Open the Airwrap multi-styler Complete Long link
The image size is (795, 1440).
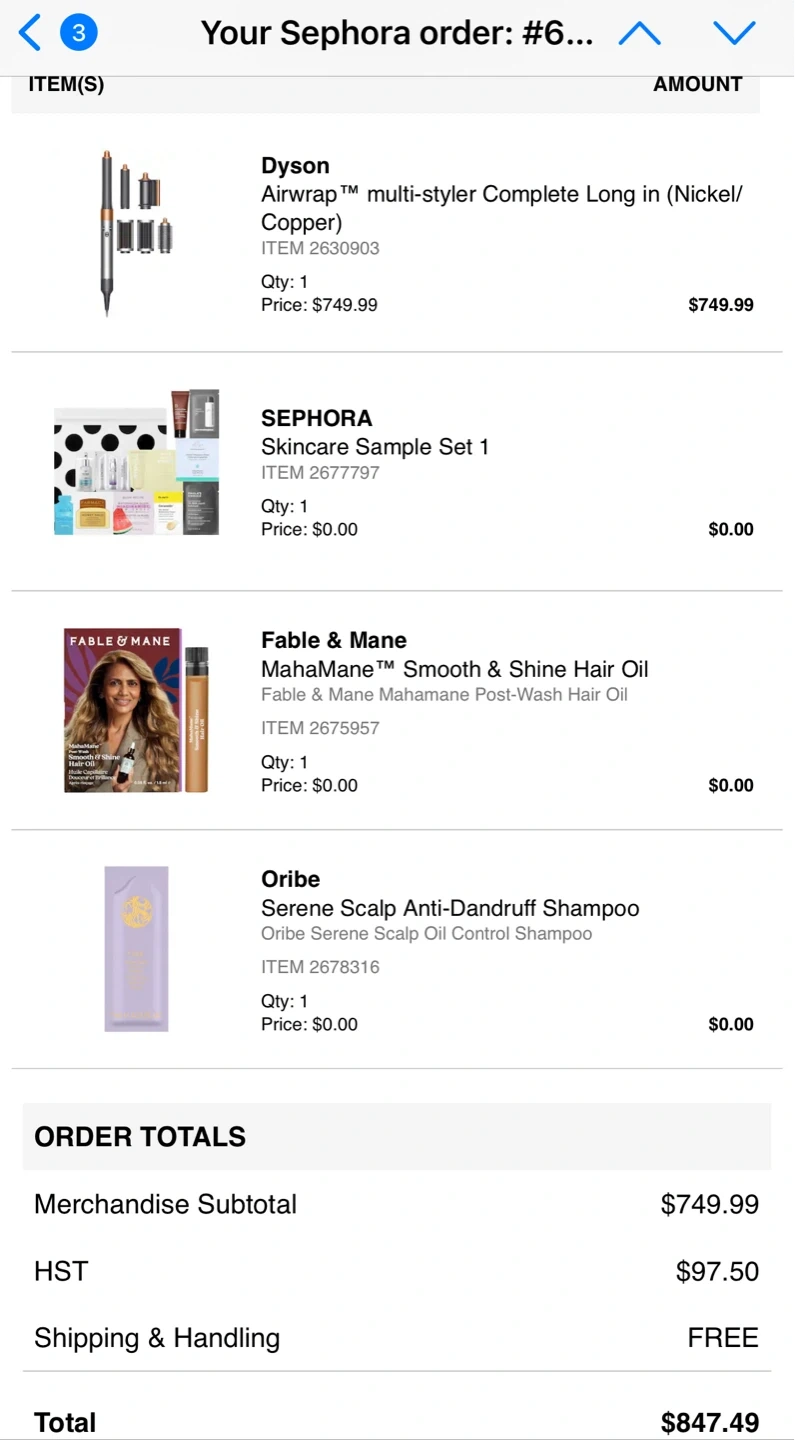pyautogui.click(x=501, y=208)
